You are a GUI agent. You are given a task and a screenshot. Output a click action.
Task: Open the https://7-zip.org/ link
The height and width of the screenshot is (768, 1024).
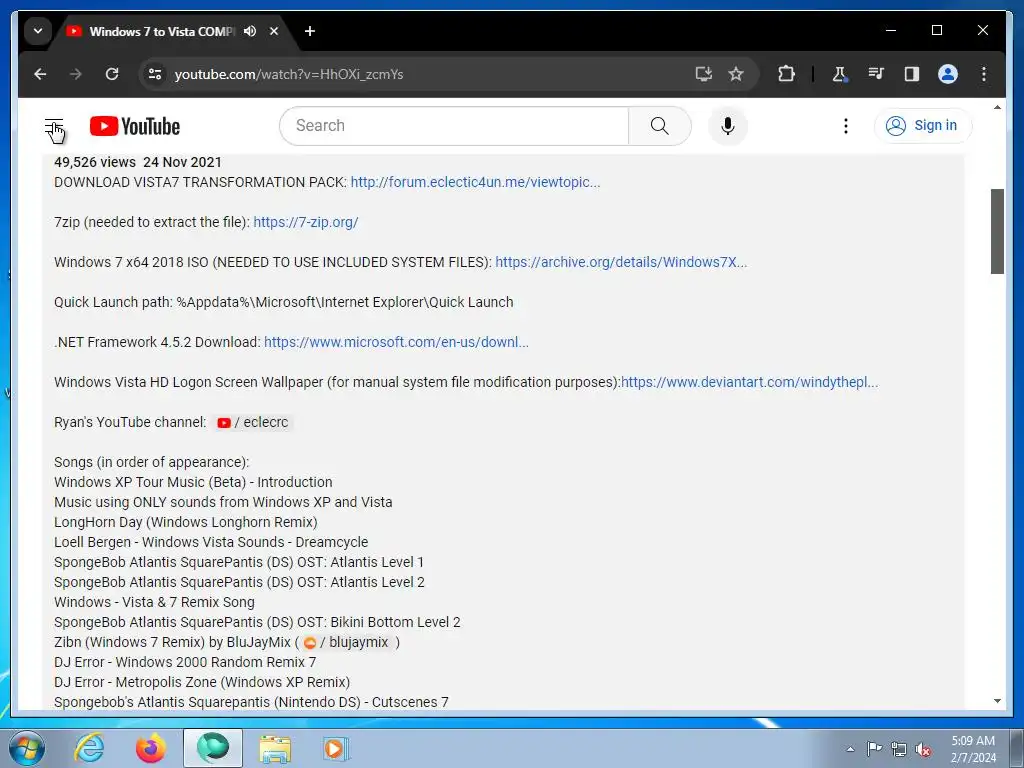tap(306, 222)
